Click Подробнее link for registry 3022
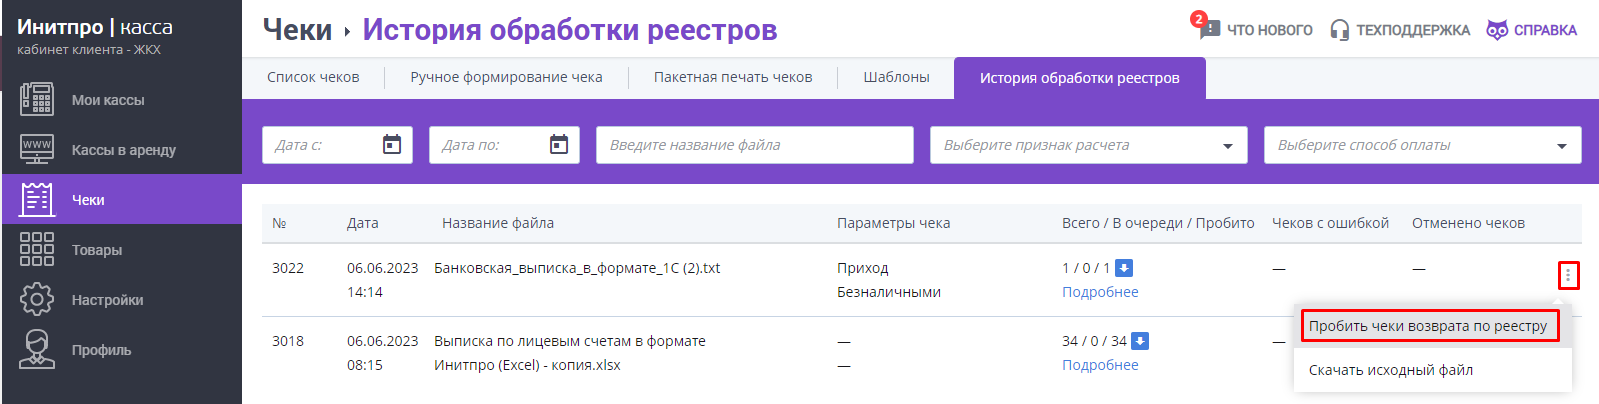Image resolution: width=1599 pixels, height=404 pixels. tap(1100, 292)
